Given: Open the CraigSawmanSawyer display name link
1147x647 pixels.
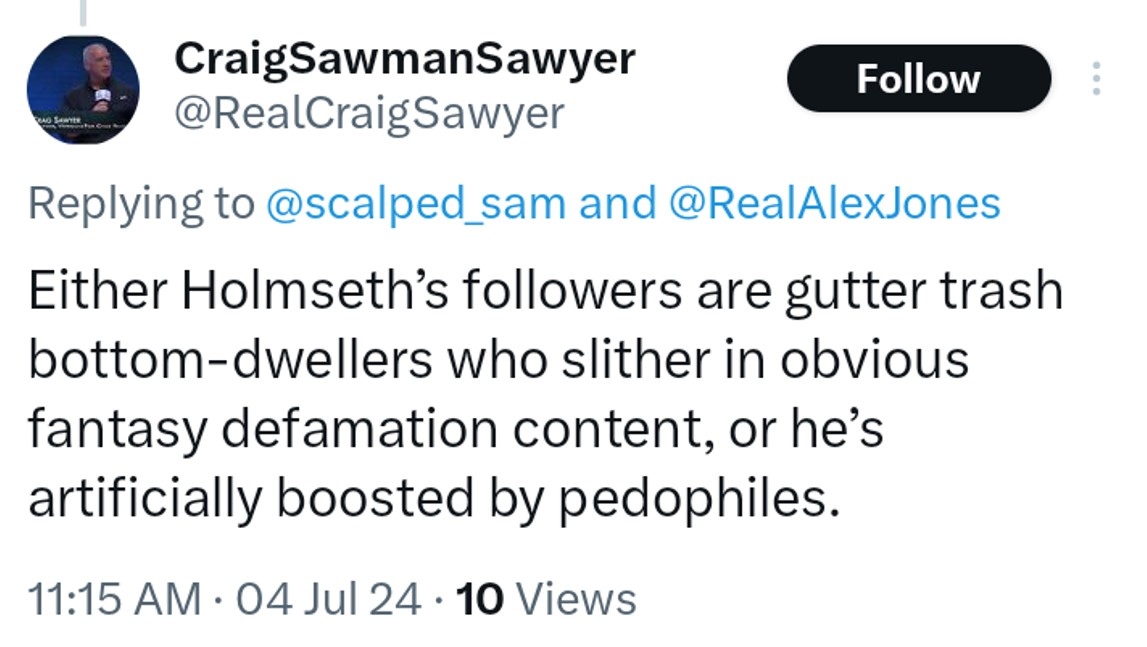Looking at the screenshot, I should pyautogui.click(x=405, y=59).
